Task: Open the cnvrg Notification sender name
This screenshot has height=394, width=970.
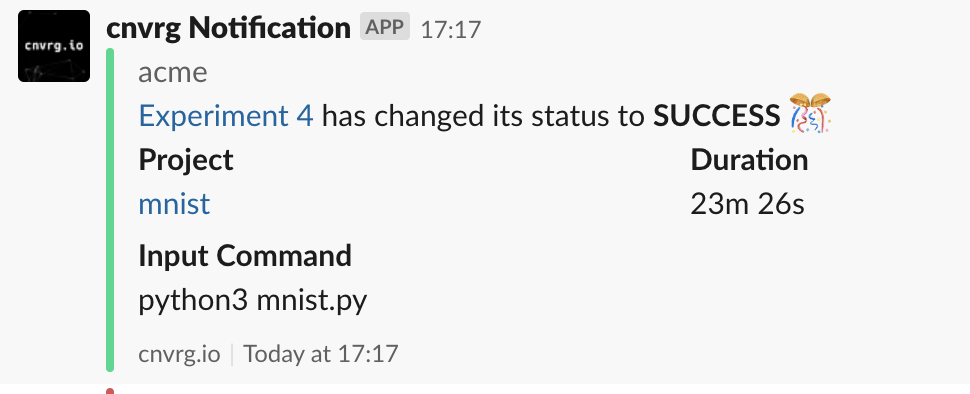Action: pyautogui.click(x=228, y=28)
